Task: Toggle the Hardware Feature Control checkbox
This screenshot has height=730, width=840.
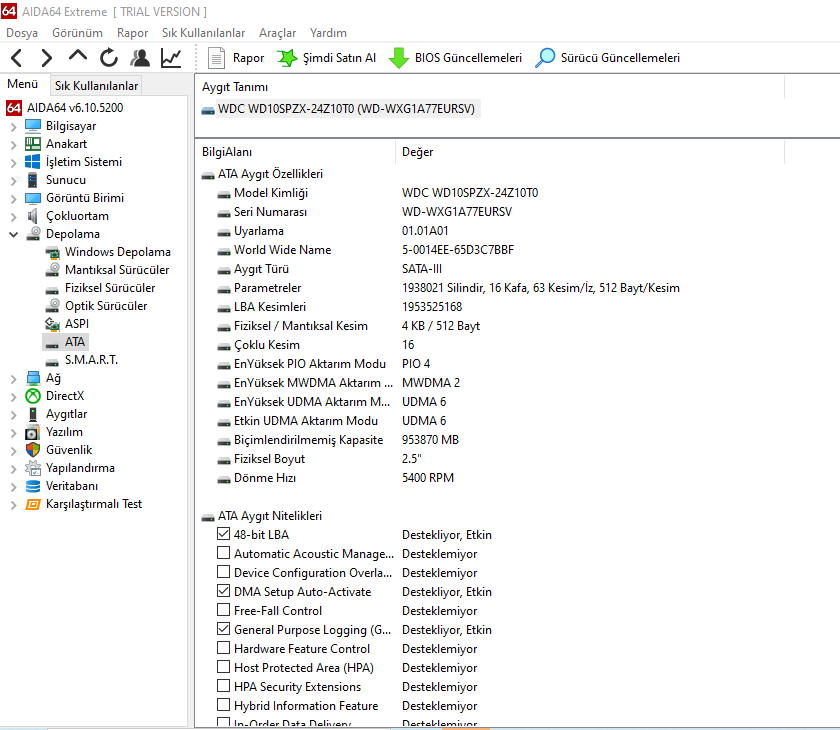Action: (223, 648)
